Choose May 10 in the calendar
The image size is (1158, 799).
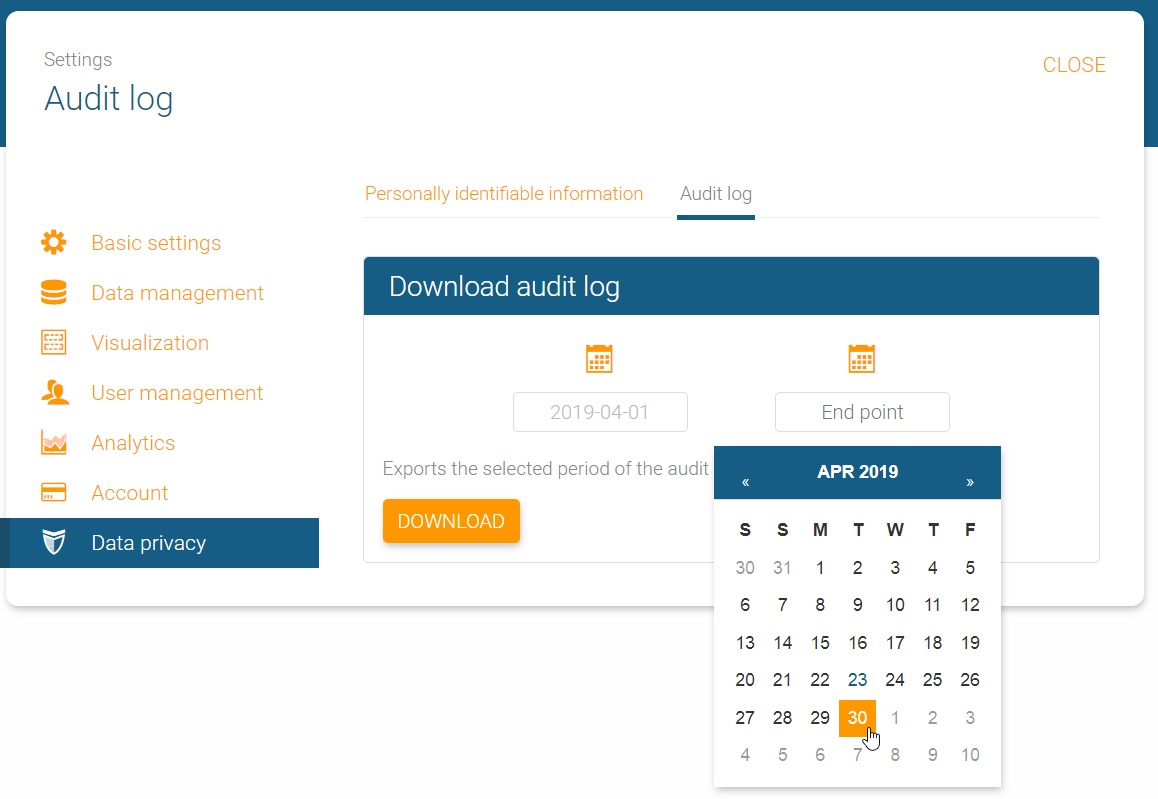(970, 755)
